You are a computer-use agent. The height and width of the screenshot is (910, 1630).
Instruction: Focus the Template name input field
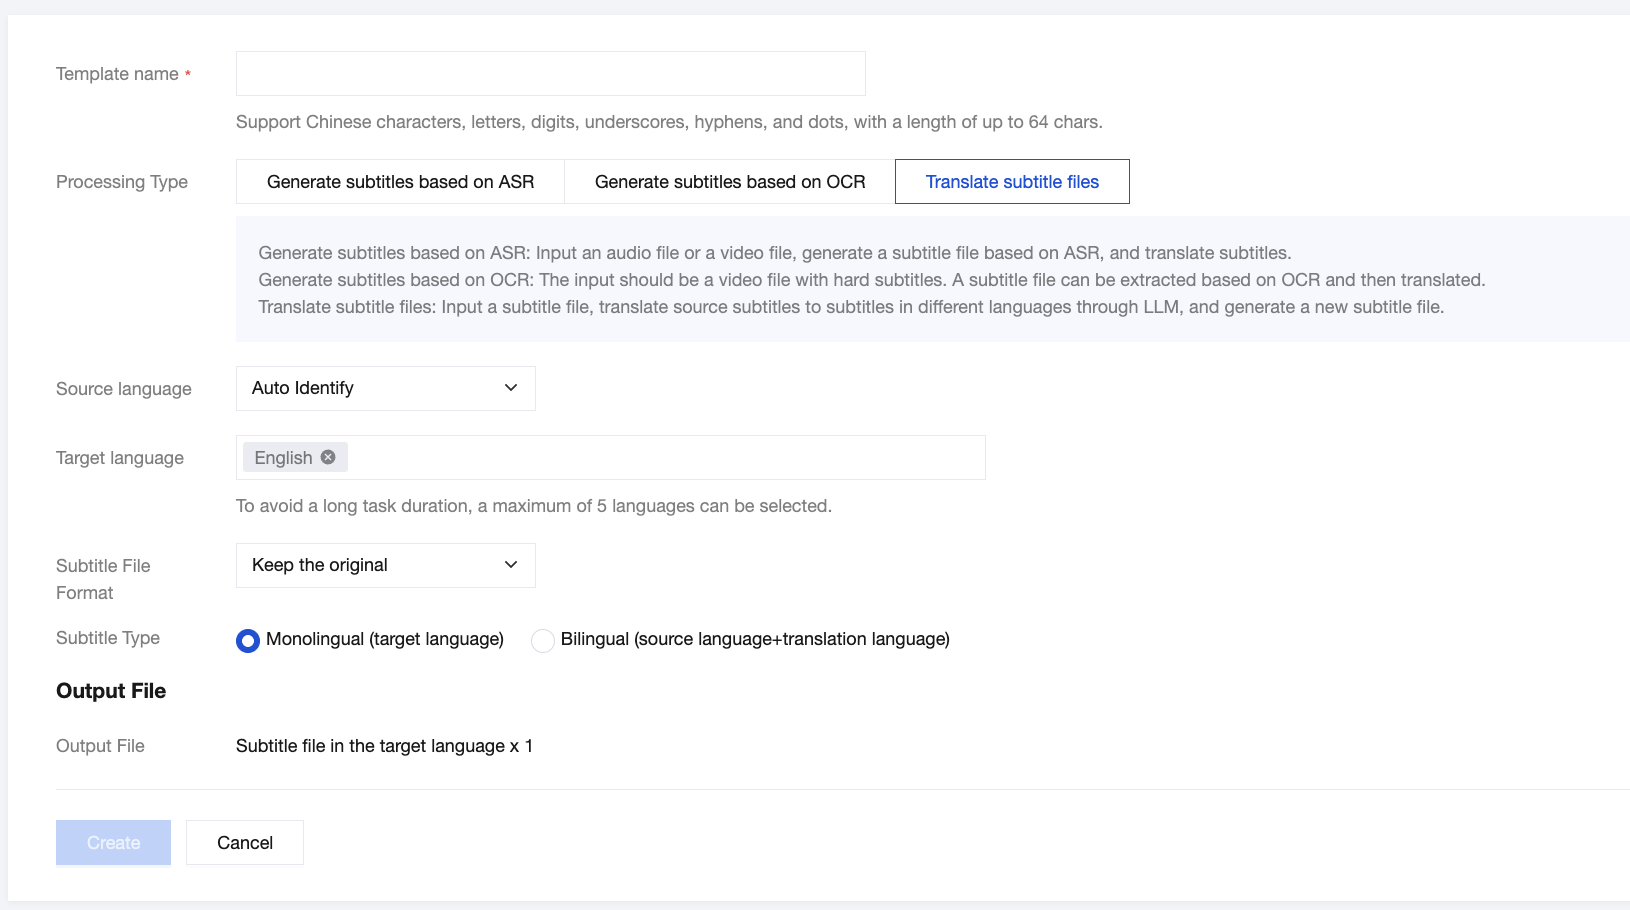550,74
